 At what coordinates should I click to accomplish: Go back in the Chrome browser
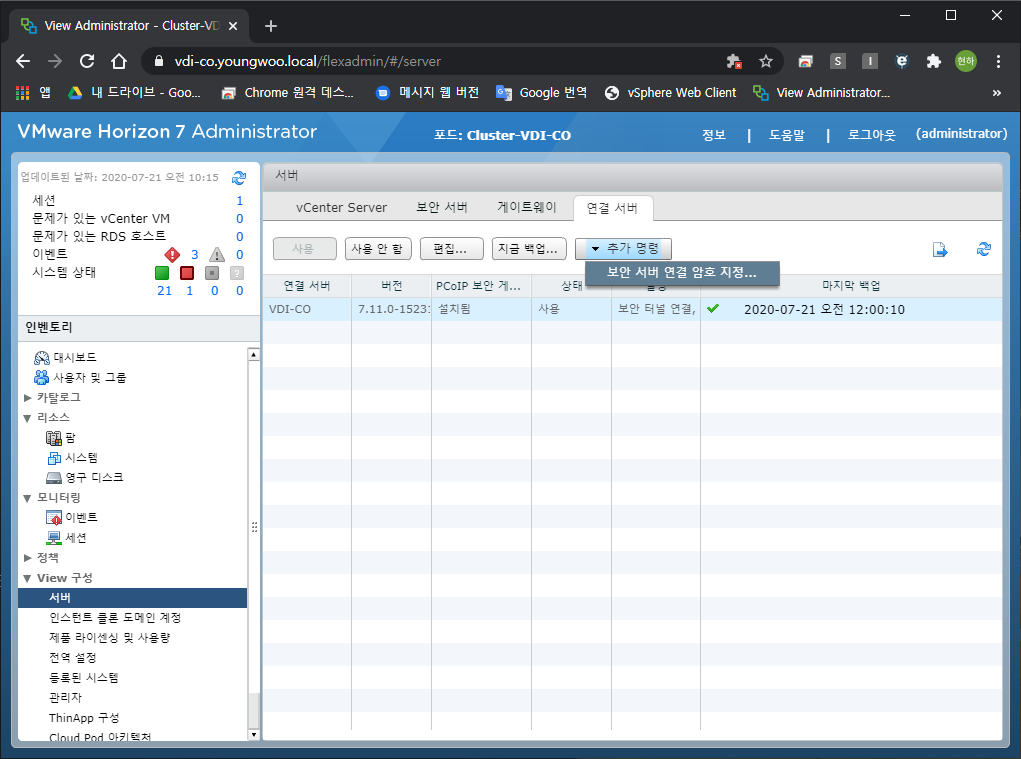click(x=23, y=61)
